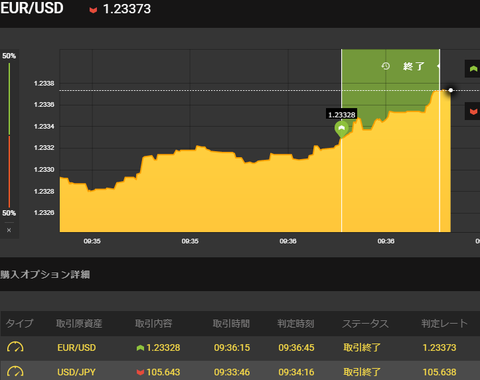480x380 pixels.
Task: Click the green entry marker pin on chart
Action: coord(342,129)
